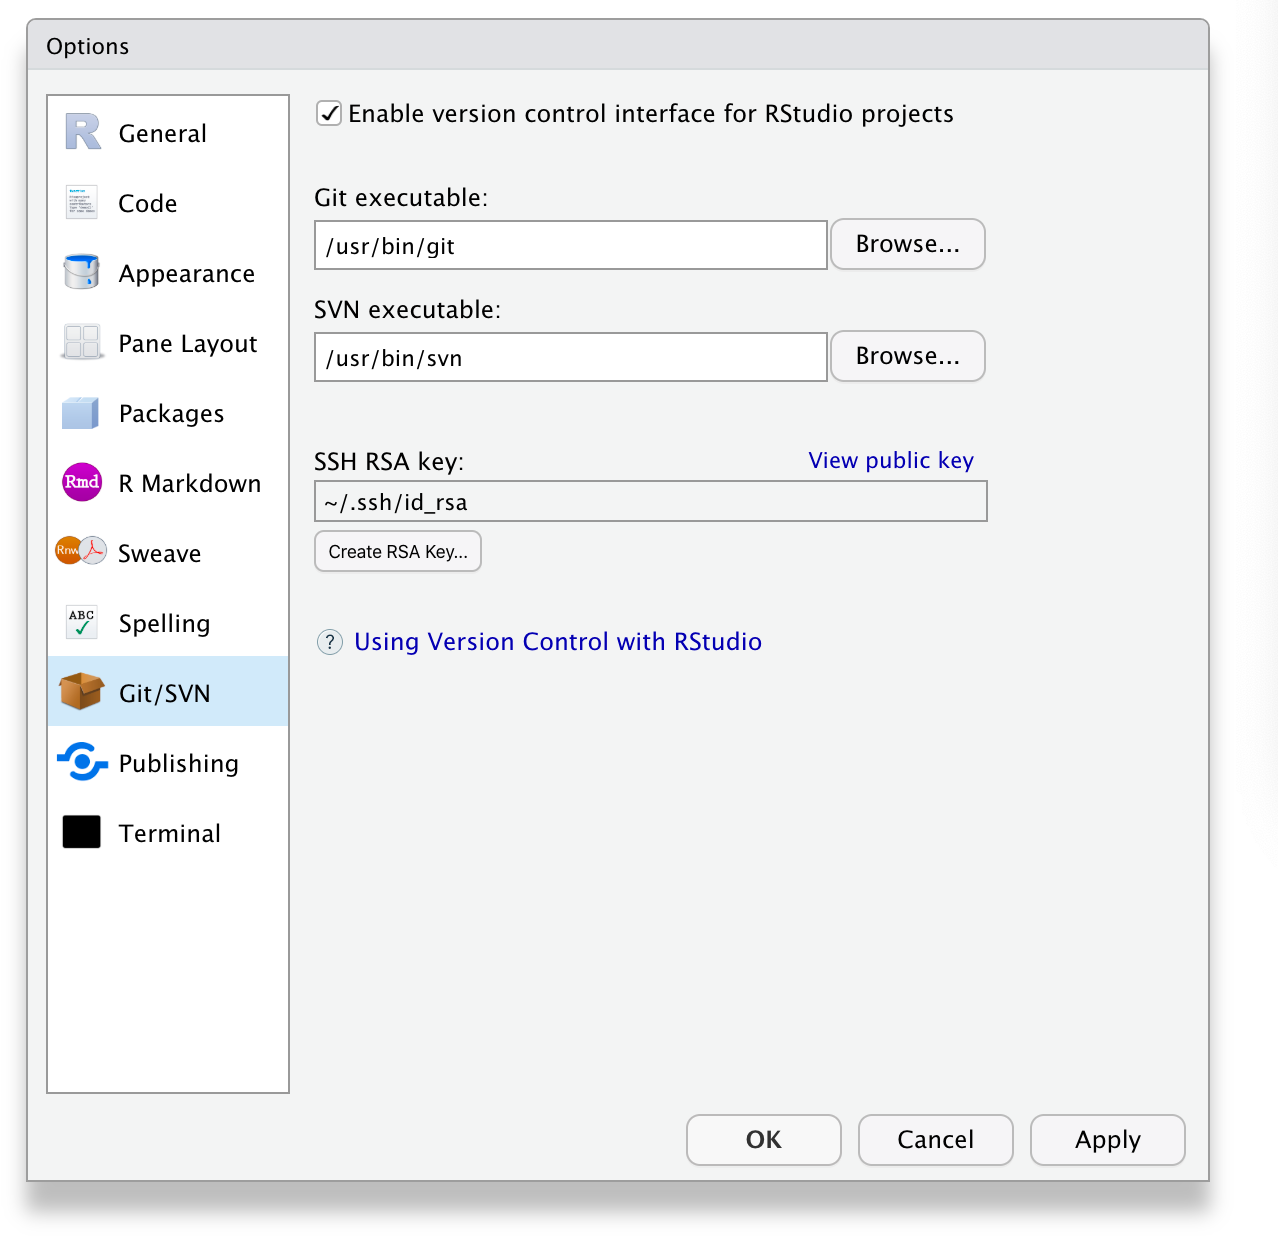The width and height of the screenshot is (1278, 1240).
Task: Click the help question mark icon
Action: pyautogui.click(x=330, y=642)
